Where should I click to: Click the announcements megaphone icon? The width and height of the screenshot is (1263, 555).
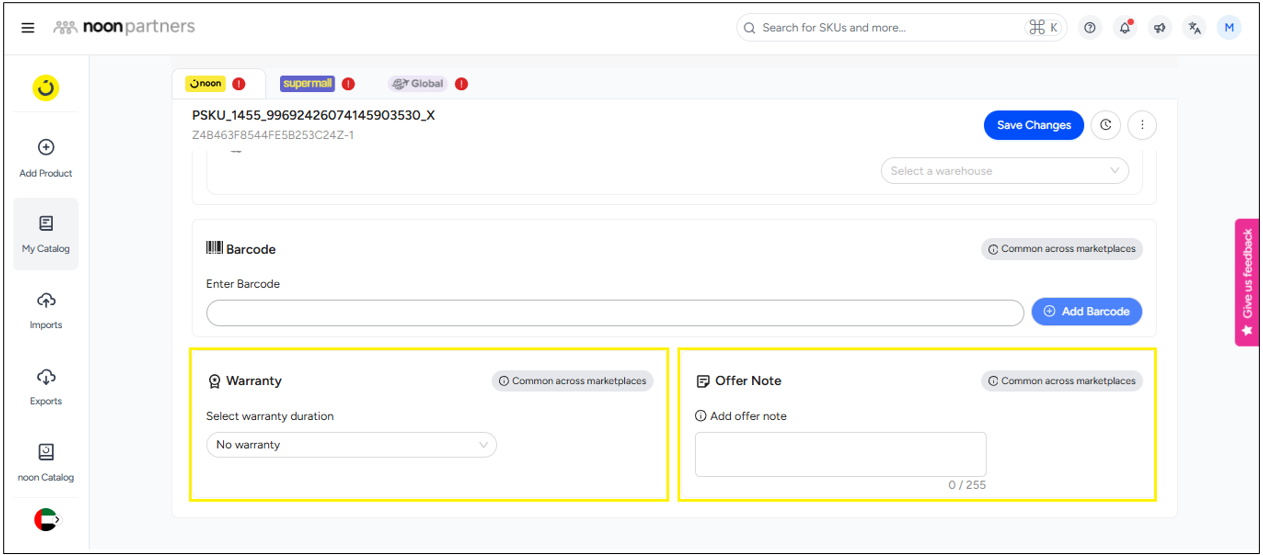1160,28
